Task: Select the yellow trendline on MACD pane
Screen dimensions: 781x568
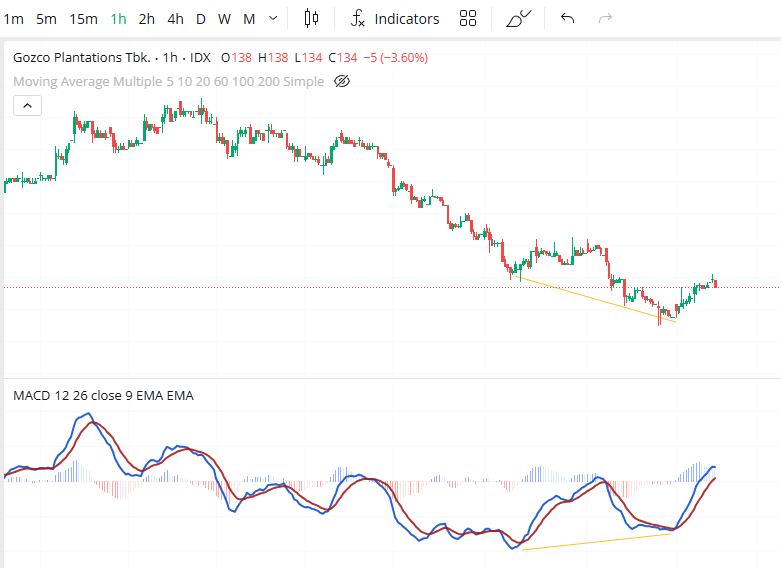Action: click(x=596, y=542)
